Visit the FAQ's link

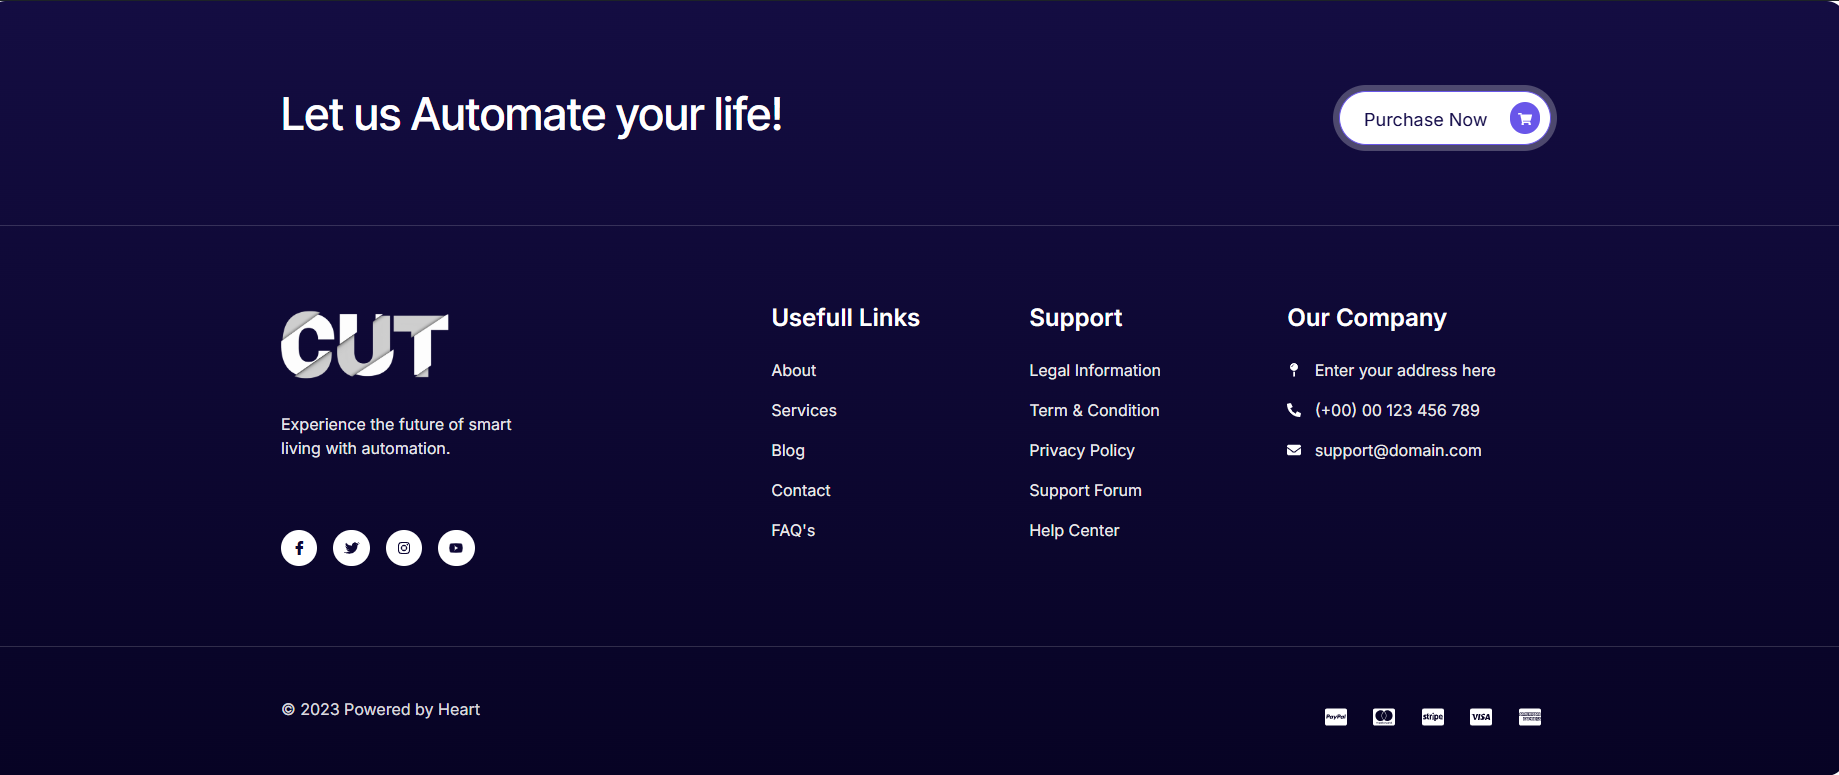coord(793,531)
